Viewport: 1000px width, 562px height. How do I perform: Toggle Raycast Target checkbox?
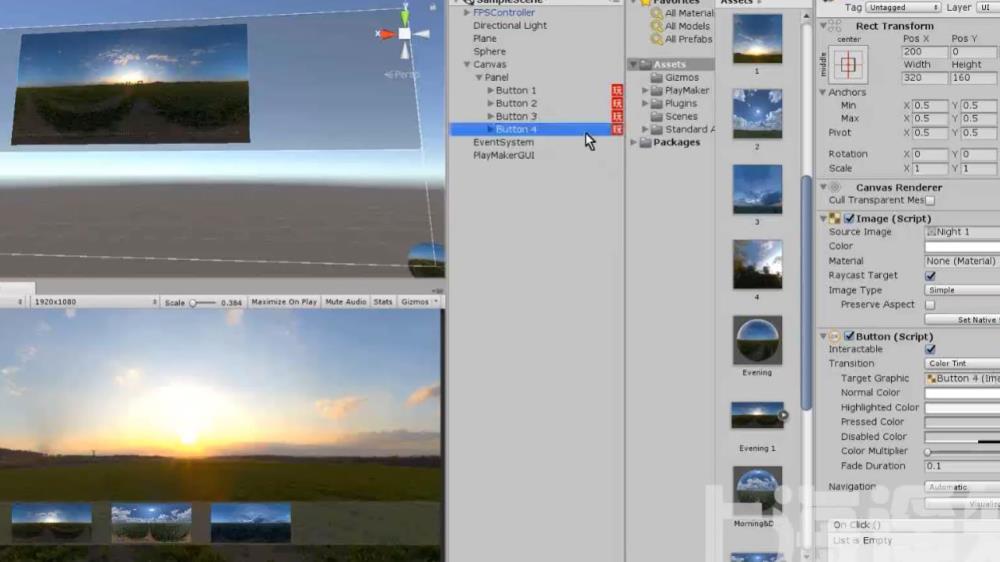pyautogui.click(x=930, y=276)
